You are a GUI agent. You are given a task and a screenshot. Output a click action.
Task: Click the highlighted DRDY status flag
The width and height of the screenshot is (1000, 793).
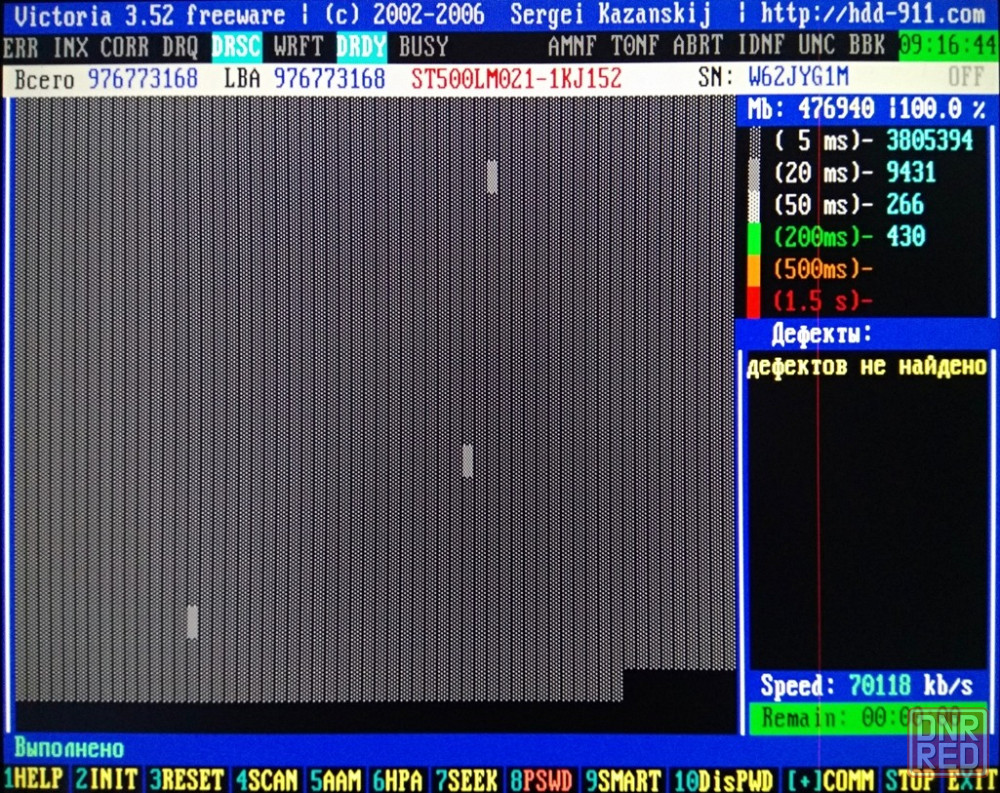pos(362,47)
